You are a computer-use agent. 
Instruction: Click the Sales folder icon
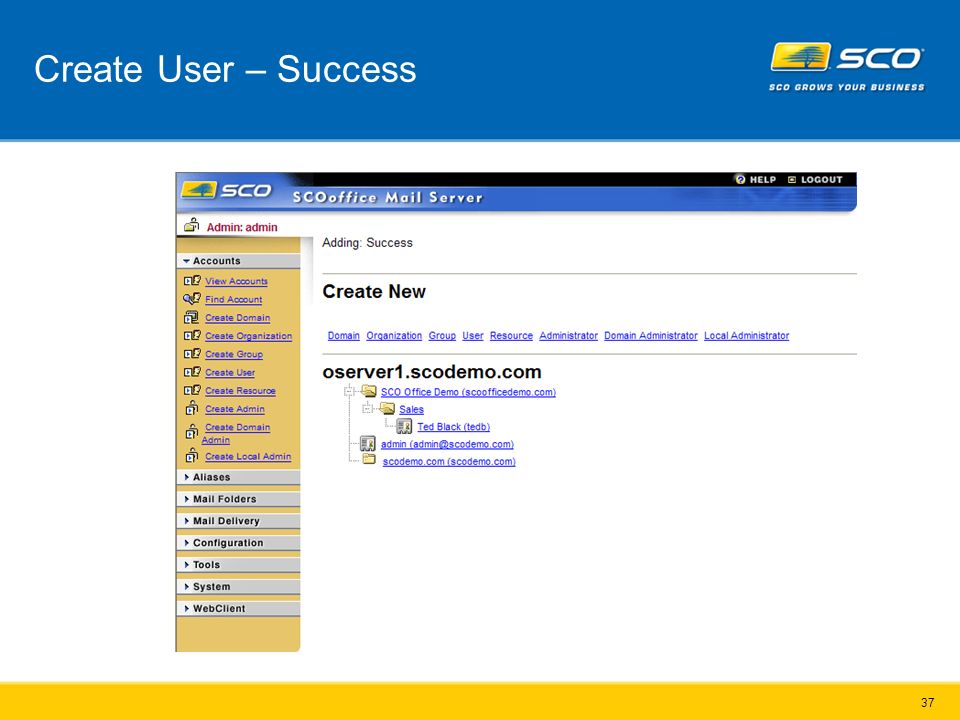(x=387, y=408)
